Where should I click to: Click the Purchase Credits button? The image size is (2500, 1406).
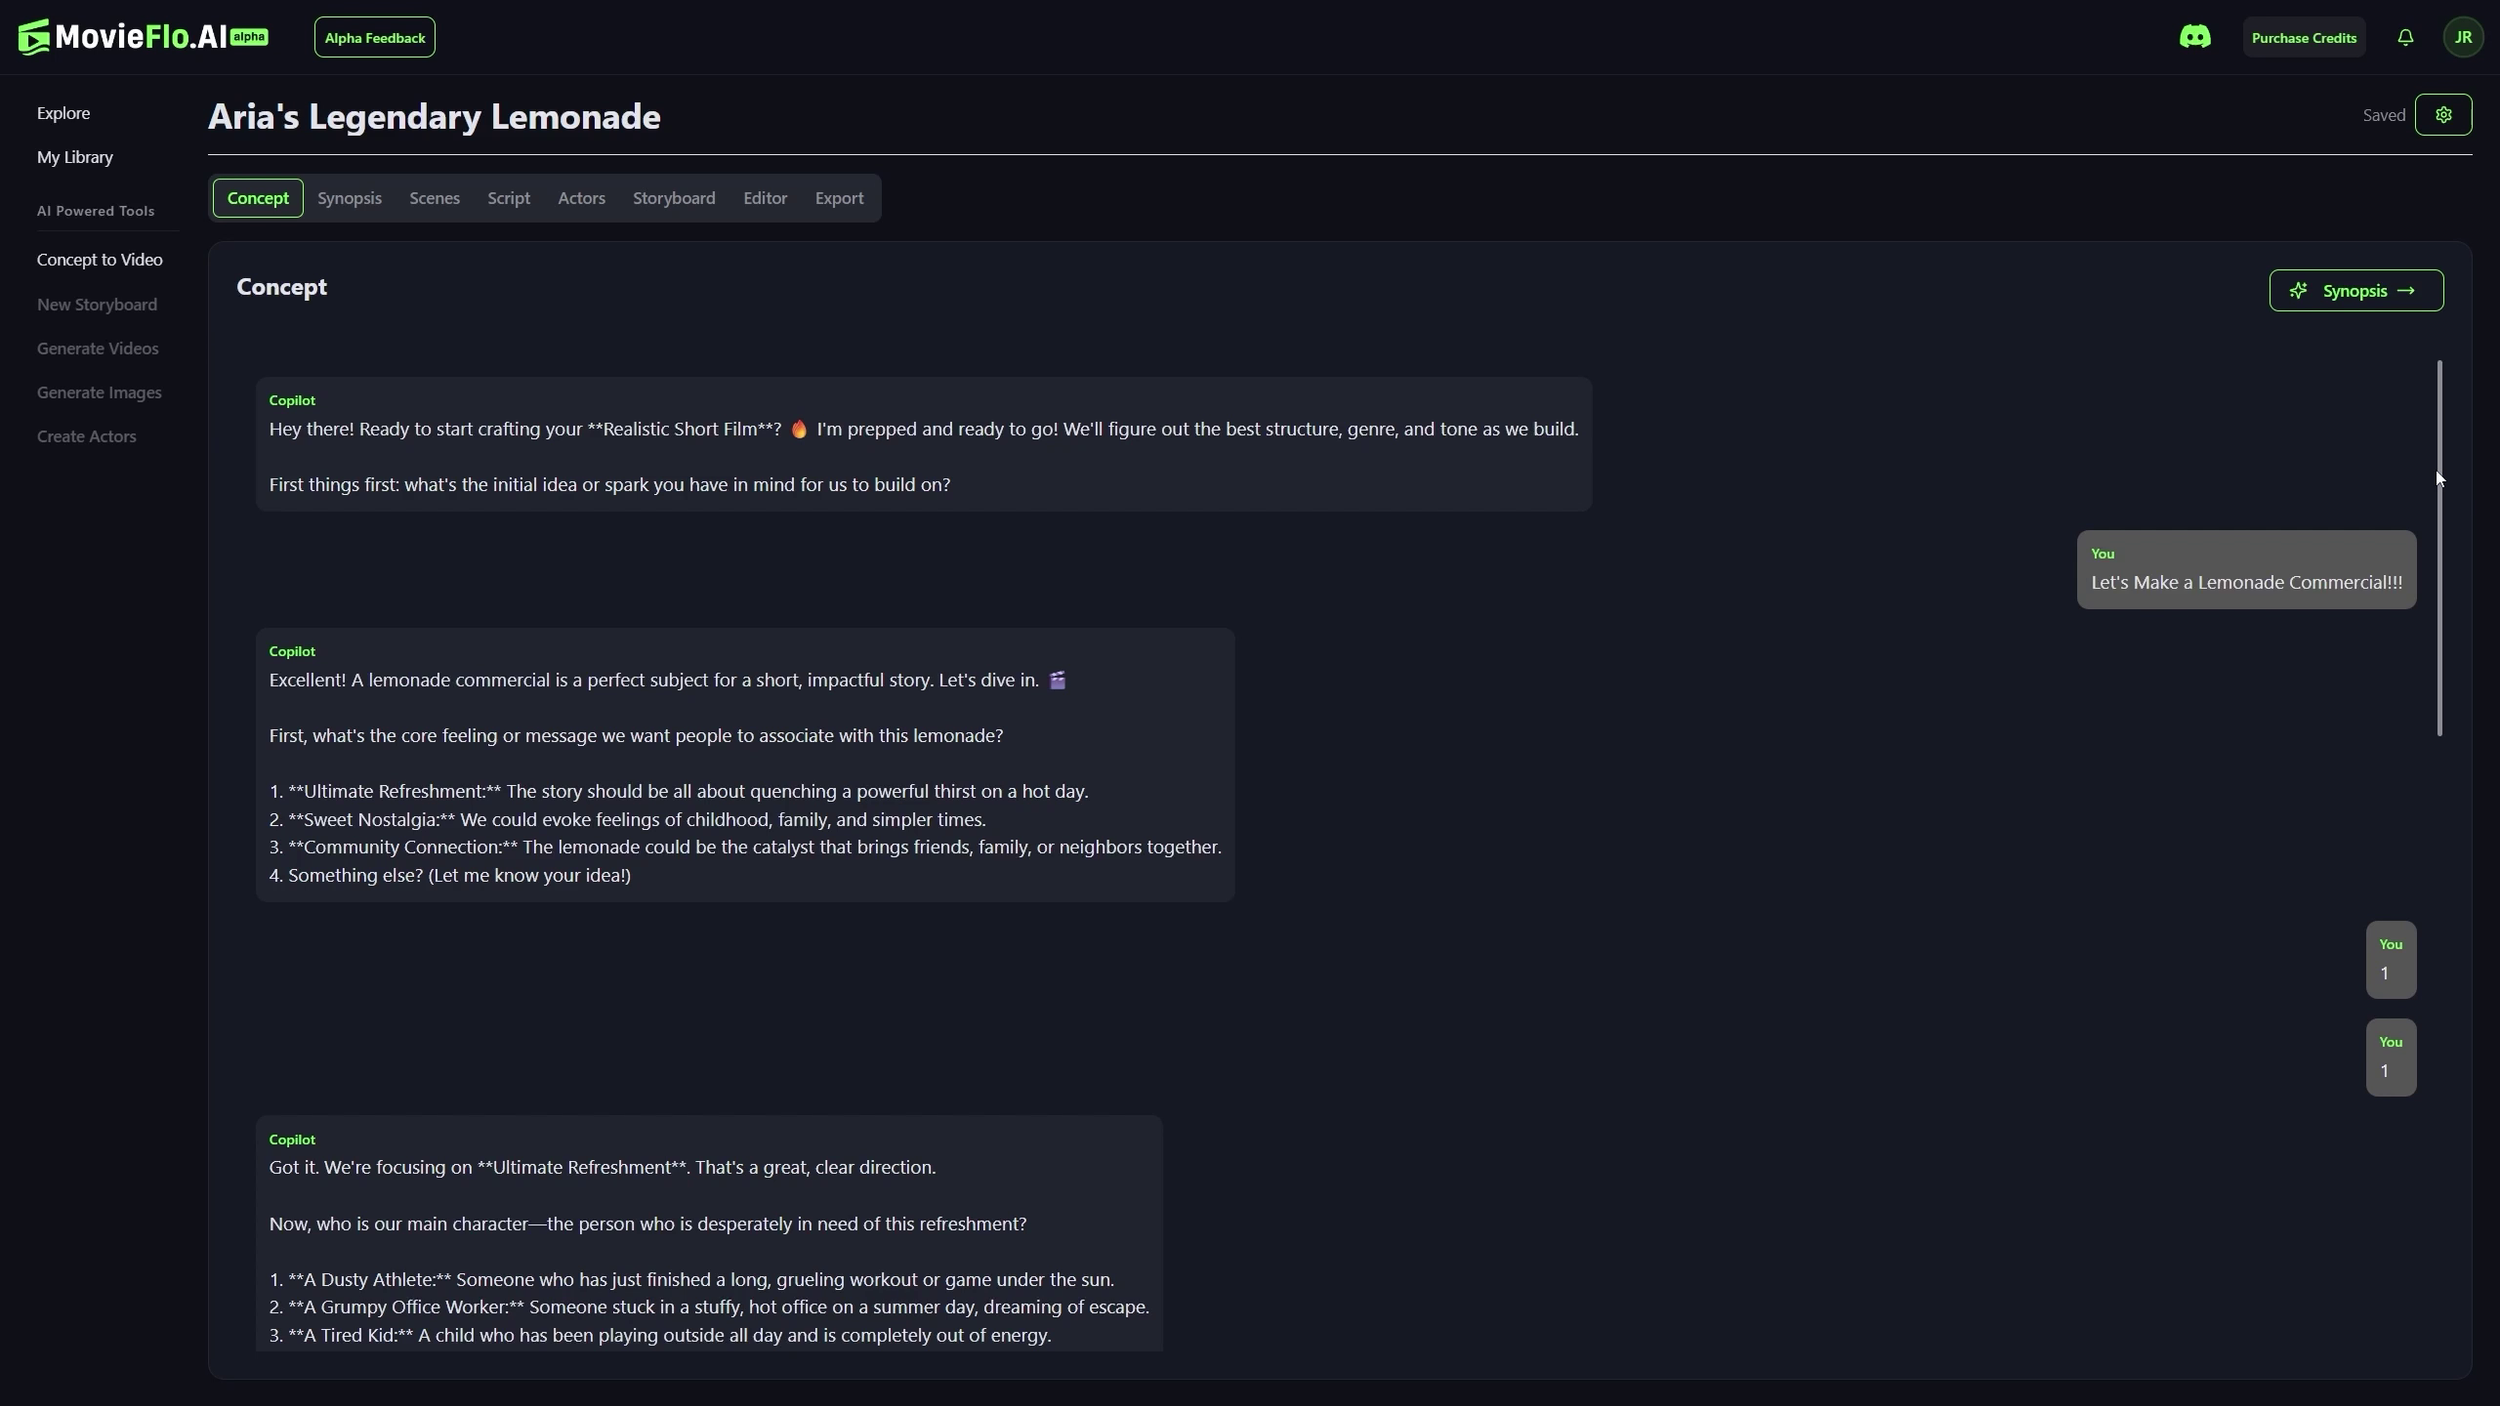point(2303,38)
